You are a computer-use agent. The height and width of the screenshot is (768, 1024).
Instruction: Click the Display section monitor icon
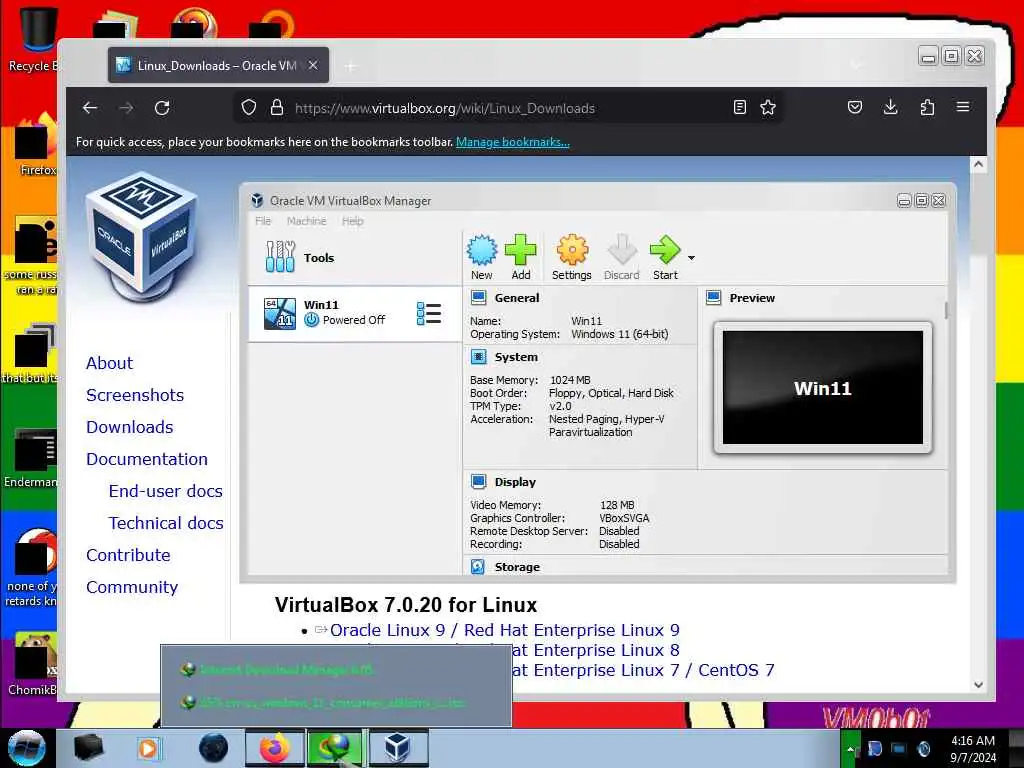(x=479, y=482)
